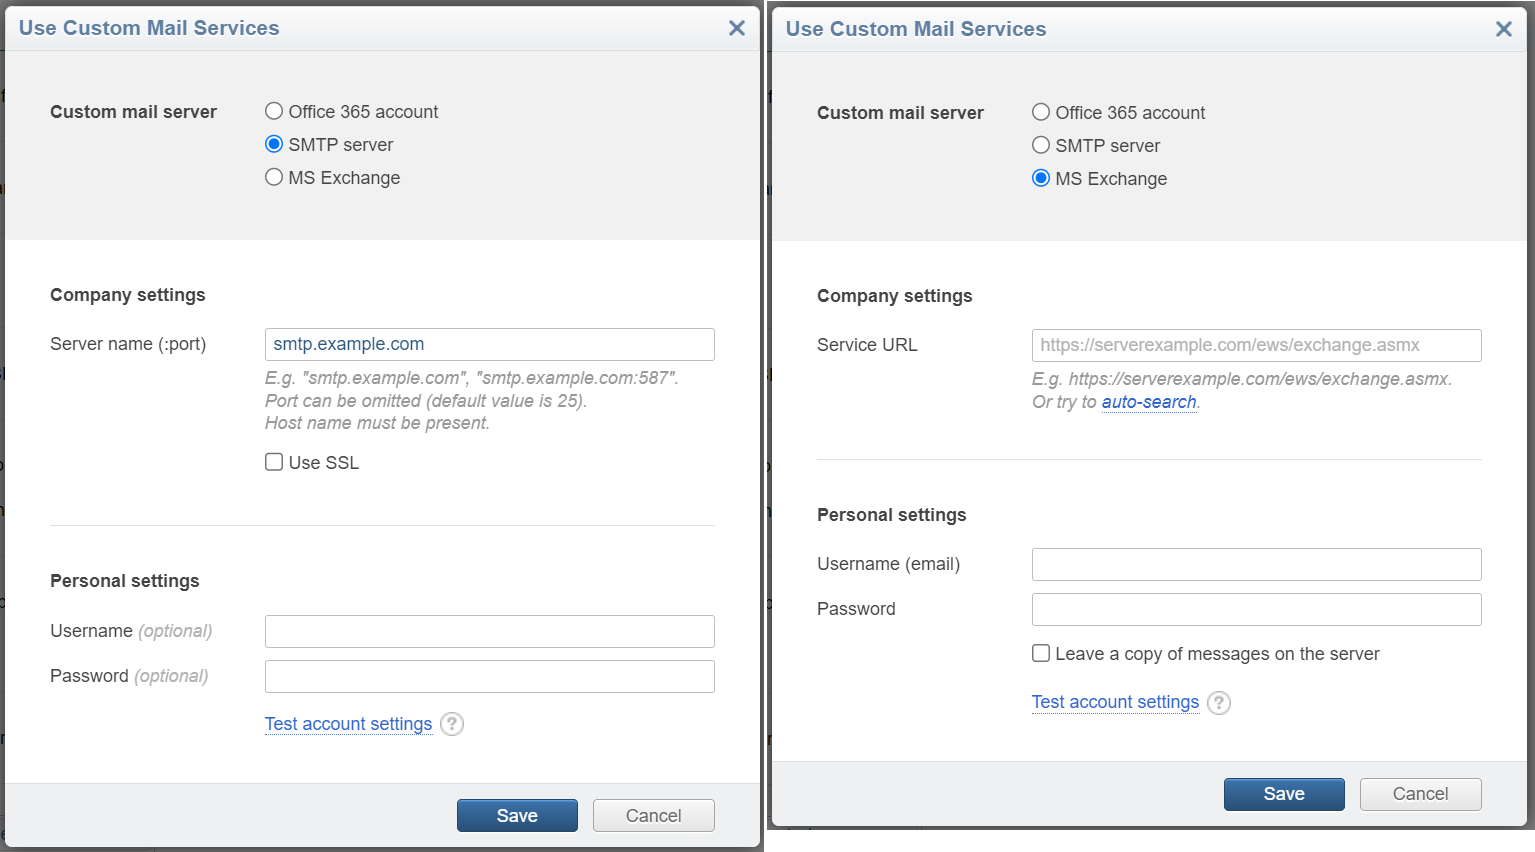Enable the Use SSL checkbox
This screenshot has width=1535, height=852.
(274, 461)
